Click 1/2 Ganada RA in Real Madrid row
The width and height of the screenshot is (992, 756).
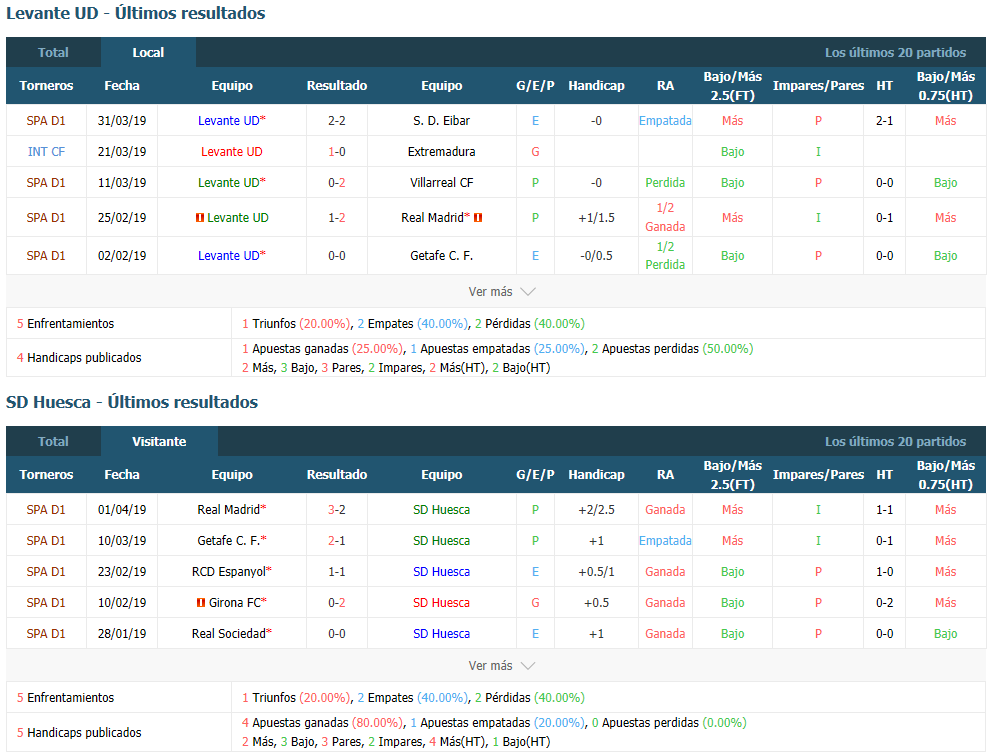click(x=665, y=217)
